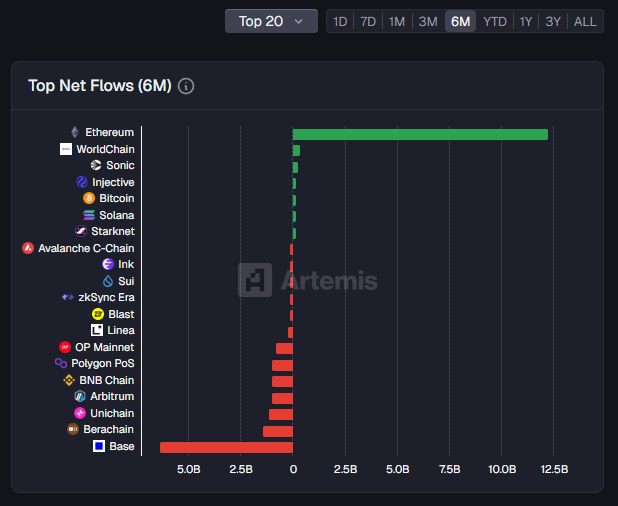
Task: Click the 'Avalanche C-Chain' label
Action: tap(86, 248)
